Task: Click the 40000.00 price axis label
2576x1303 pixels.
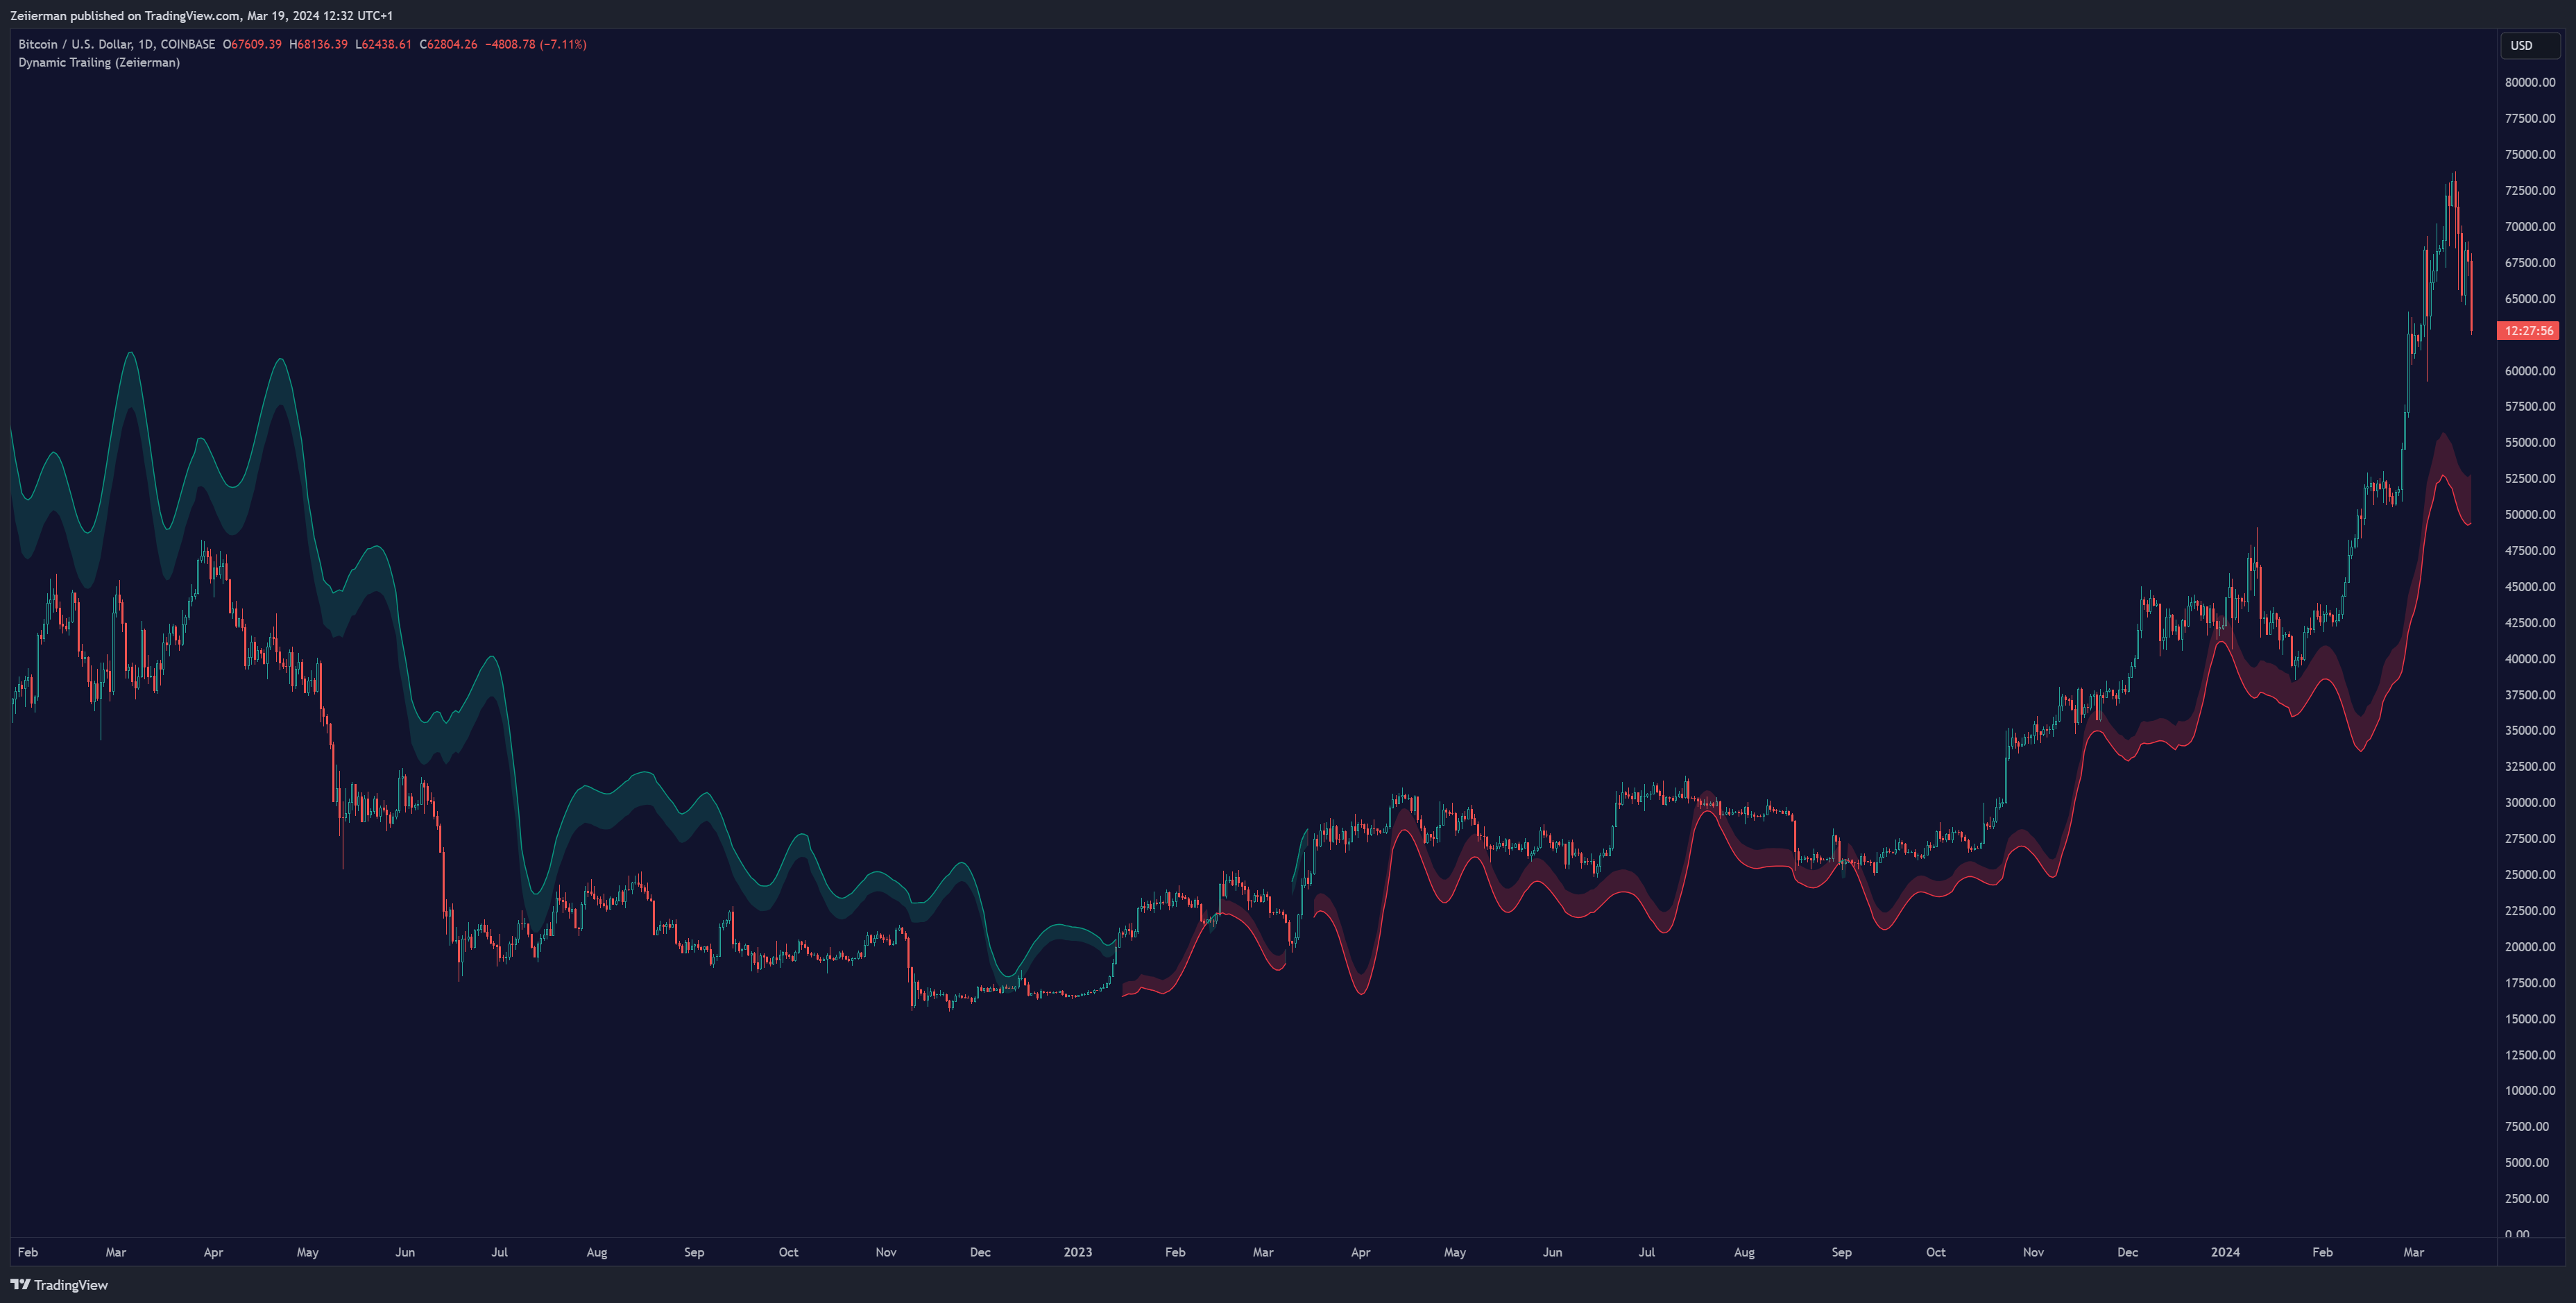Action: click(2530, 659)
